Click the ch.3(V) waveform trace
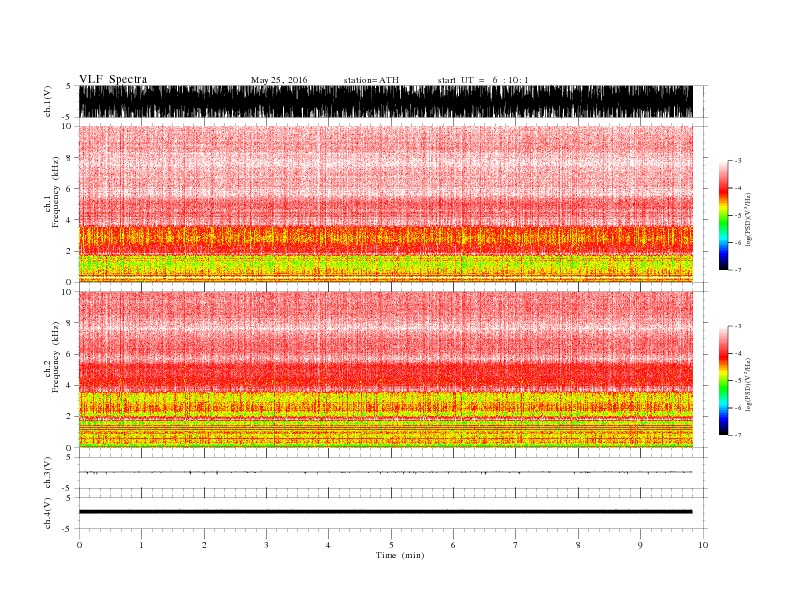792x612 pixels. (x=386, y=472)
